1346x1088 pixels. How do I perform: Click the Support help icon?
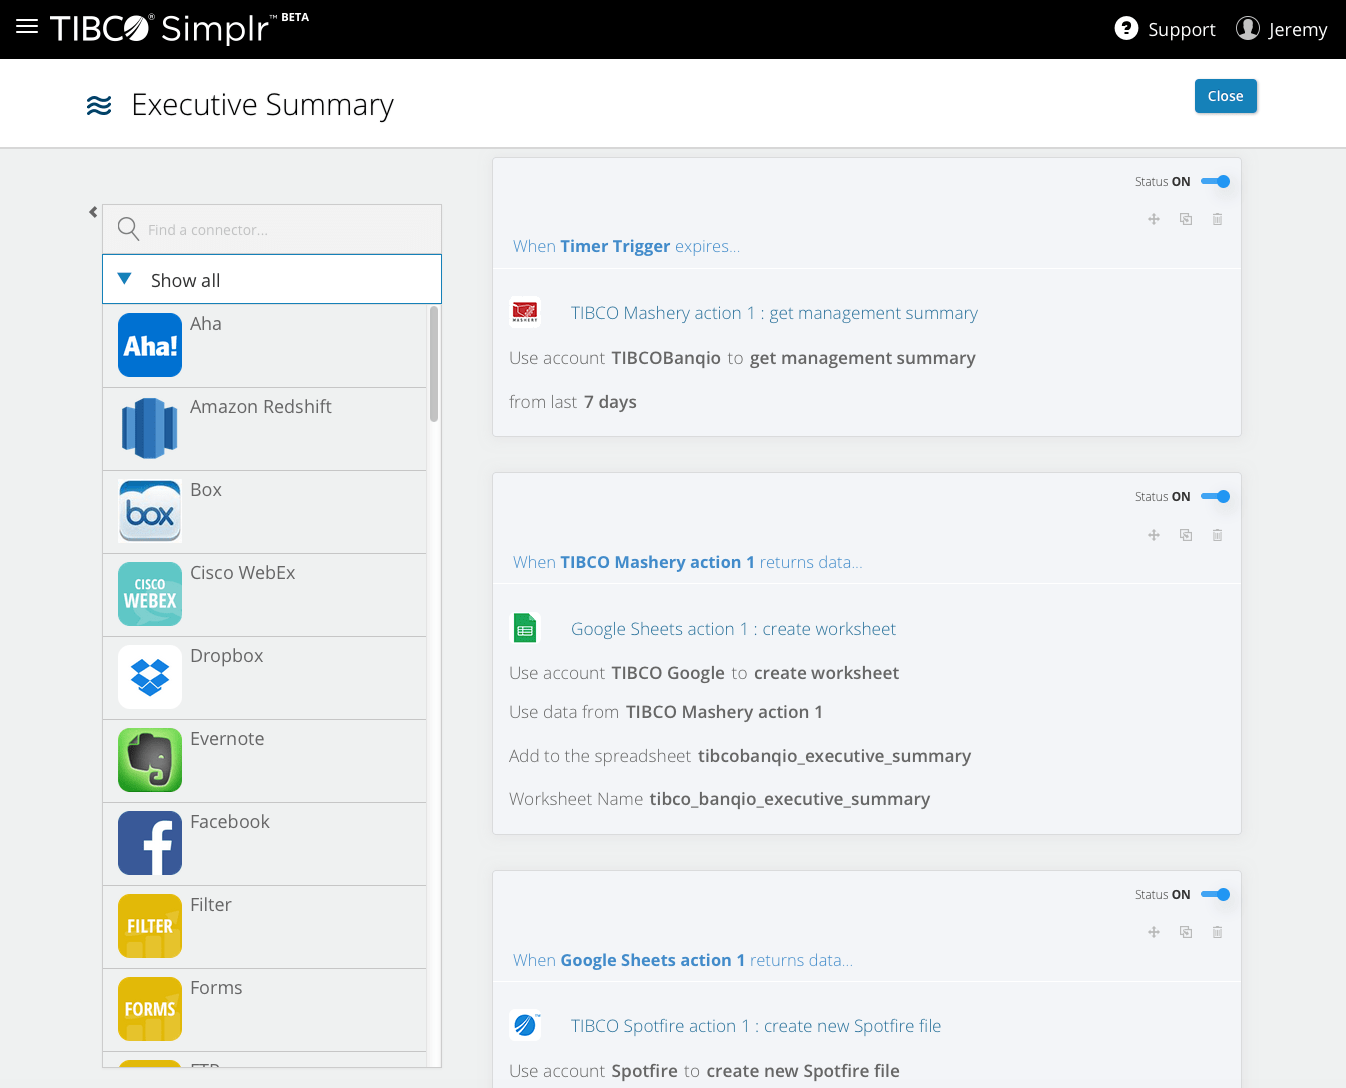1126,28
